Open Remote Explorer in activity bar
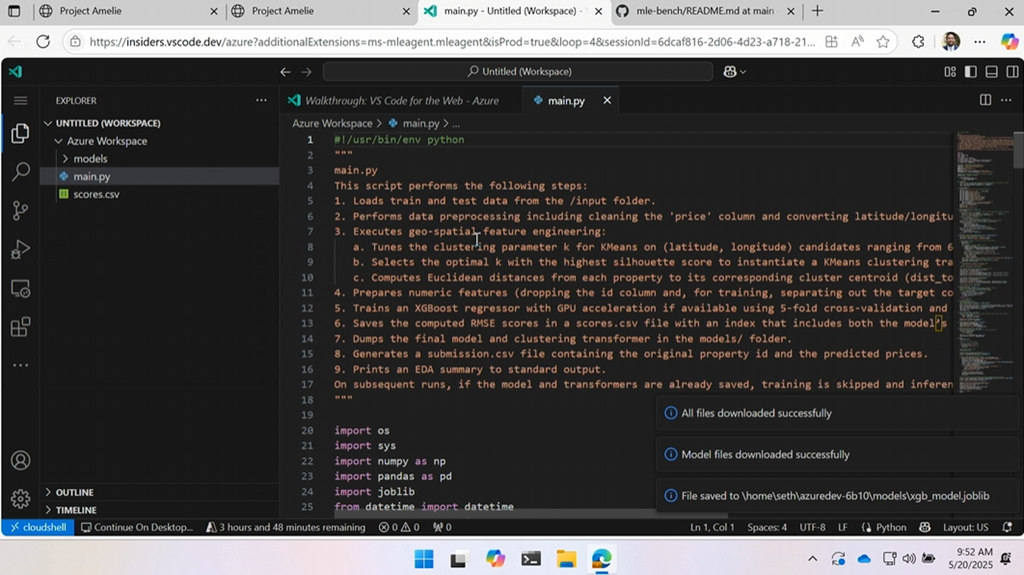Image resolution: width=1024 pixels, height=575 pixels. pyautogui.click(x=20, y=288)
